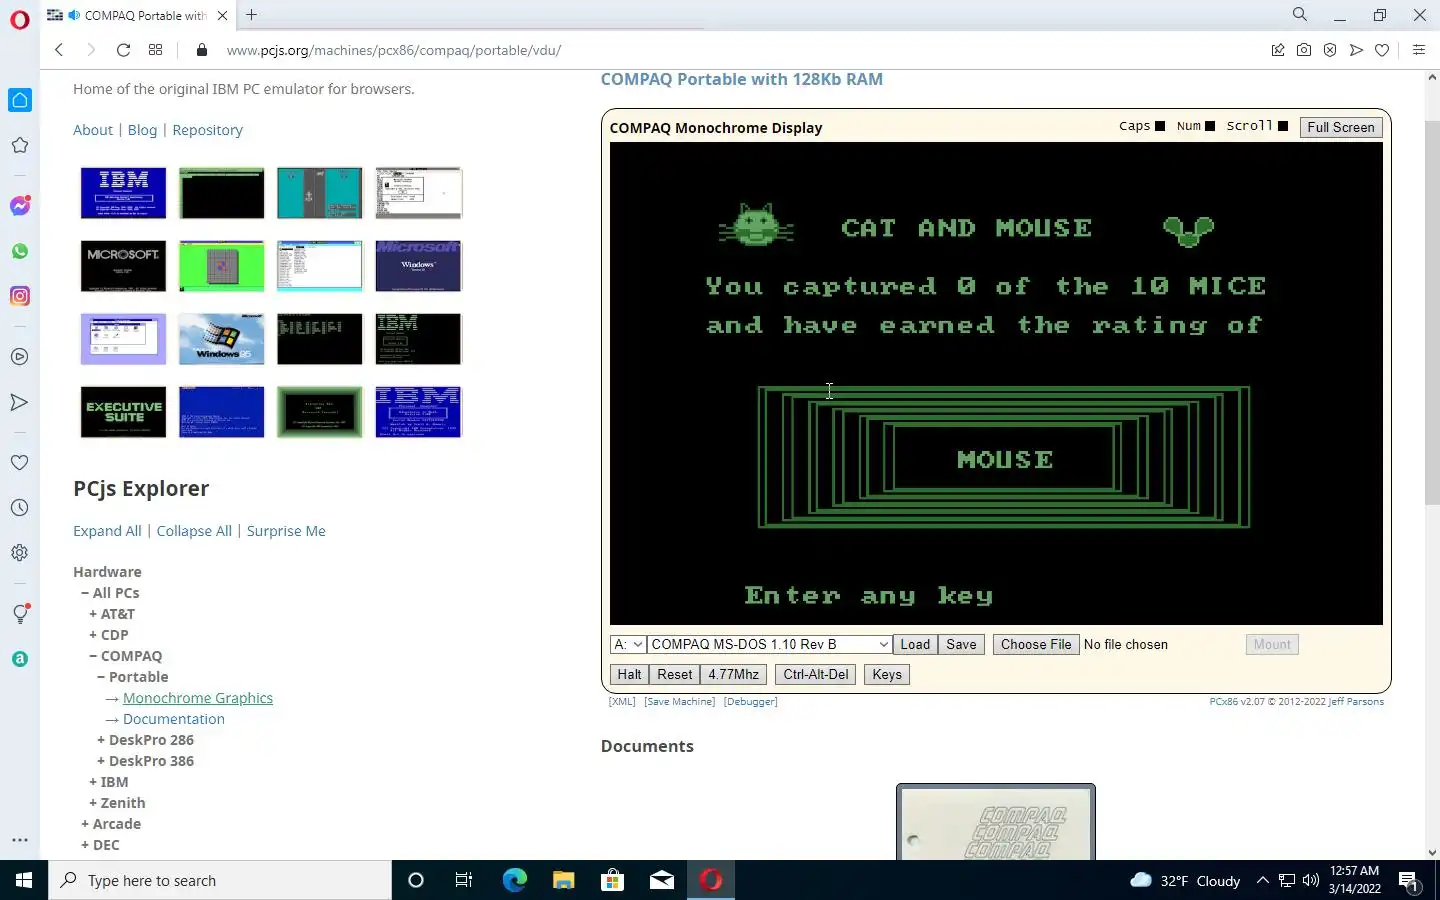1440x900 pixels.
Task: Open Debugger link below machine
Action: 750,702
